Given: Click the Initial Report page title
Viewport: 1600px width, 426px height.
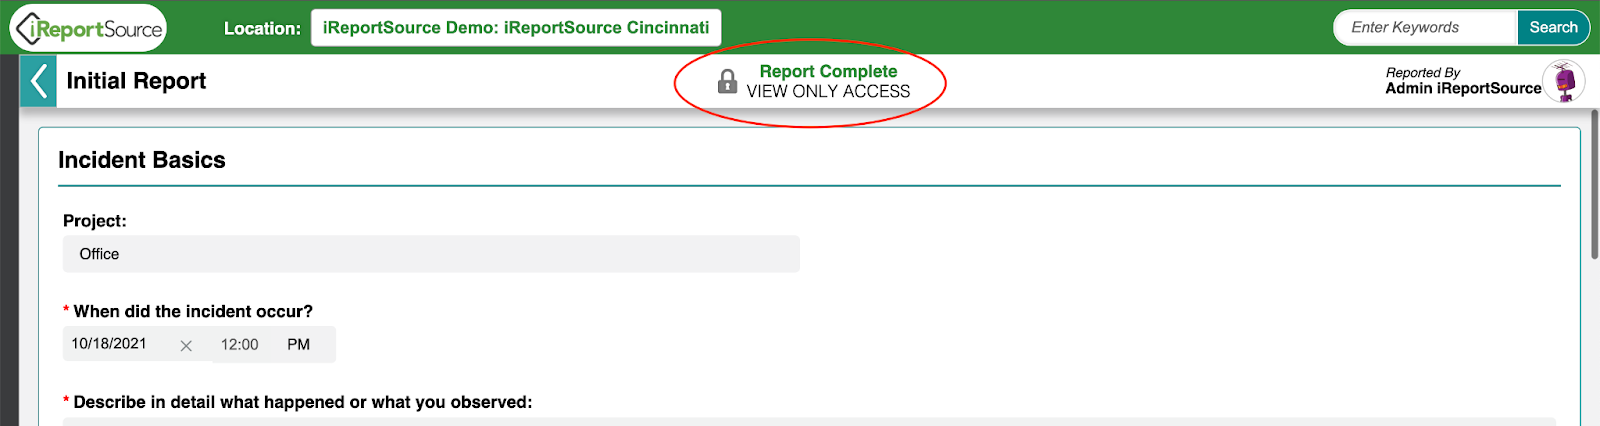Looking at the screenshot, I should point(136,81).
